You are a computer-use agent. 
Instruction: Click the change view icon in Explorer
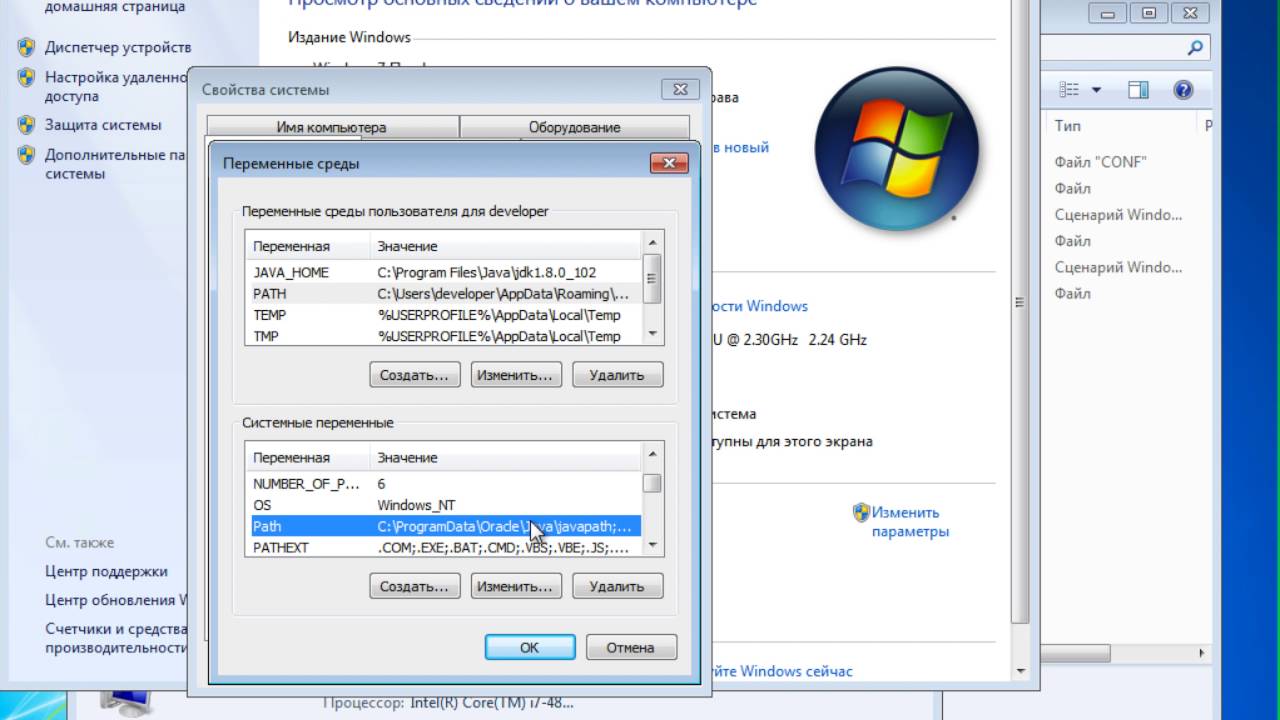[x=1069, y=90]
